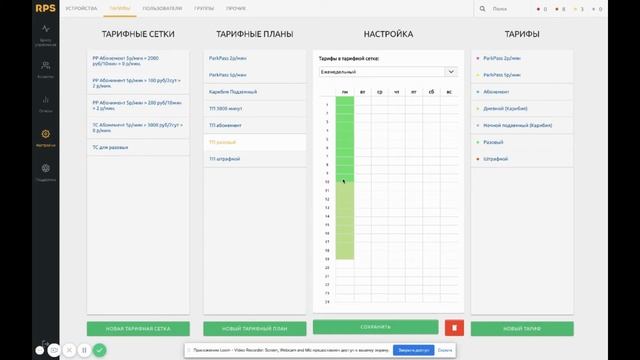Click the search input field

[510, 9]
